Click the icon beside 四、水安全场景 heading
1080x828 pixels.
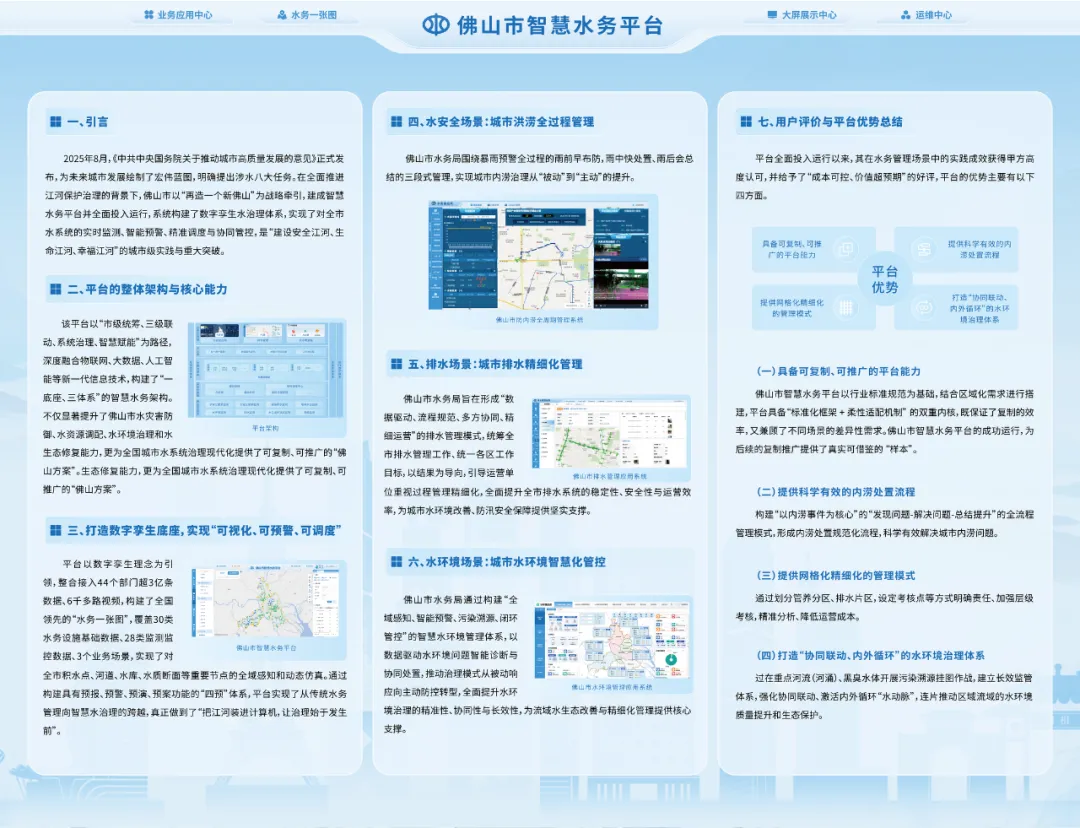click(x=397, y=122)
